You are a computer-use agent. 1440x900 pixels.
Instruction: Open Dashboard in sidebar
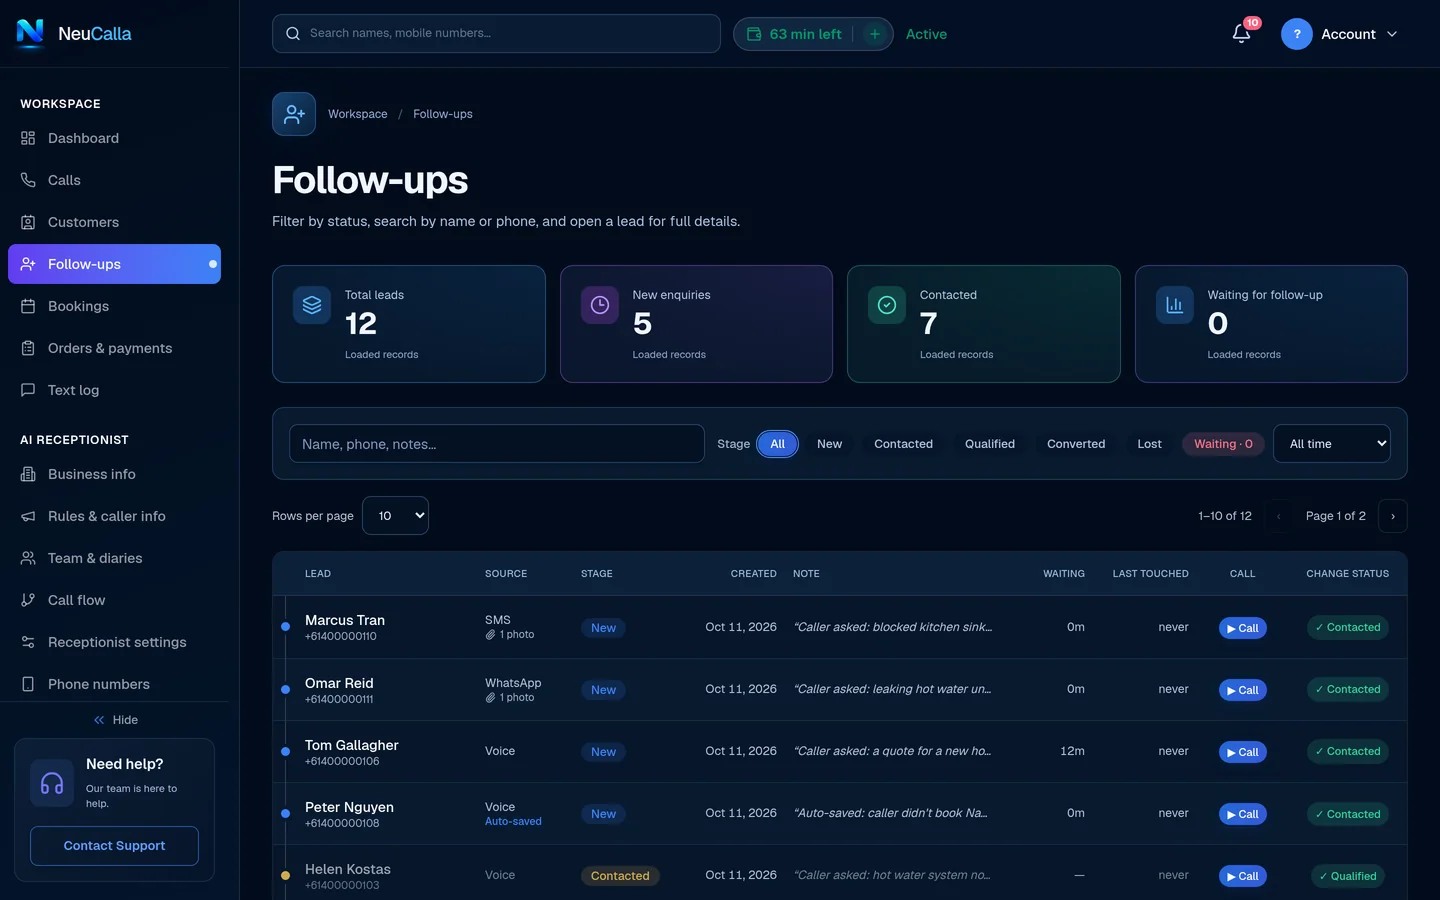(114, 138)
